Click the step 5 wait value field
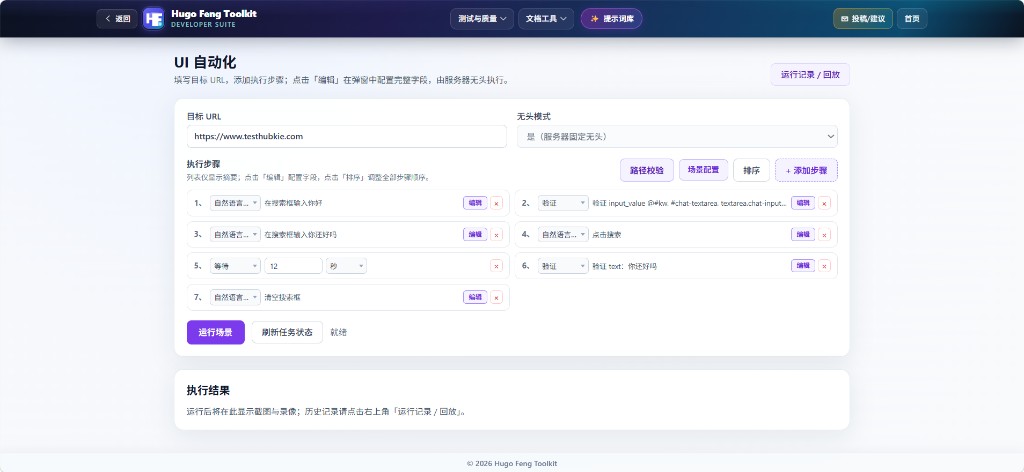The height and width of the screenshot is (472, 1024). click(293, 266)
